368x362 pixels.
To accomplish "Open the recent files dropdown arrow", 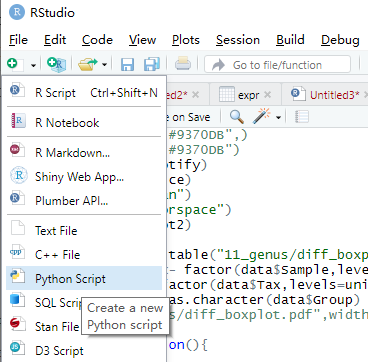I will 104,64.
